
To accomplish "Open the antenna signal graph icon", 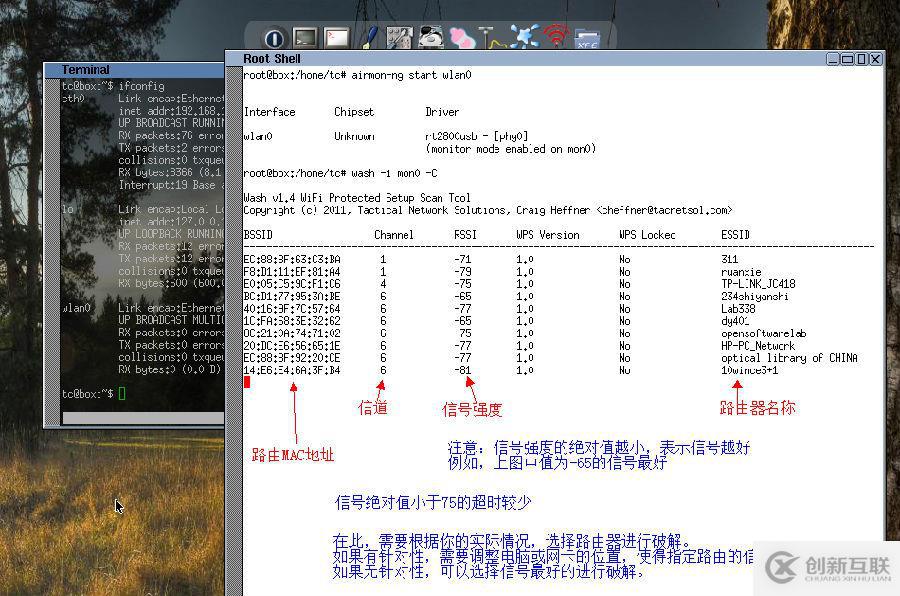I will 492,38.
